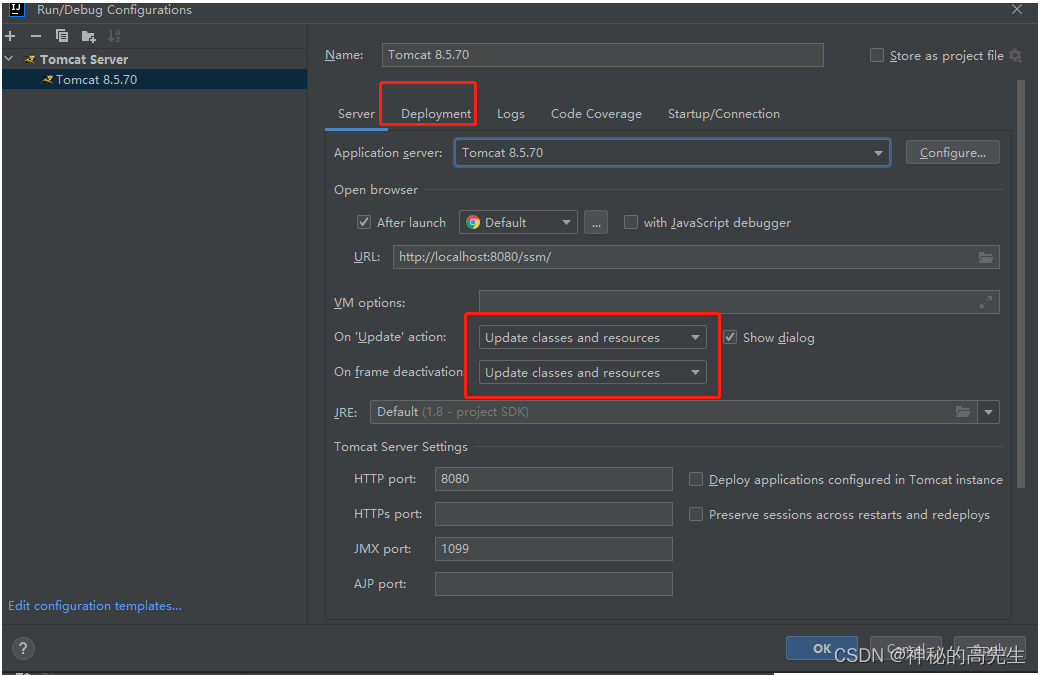1042x675 pixels.
Task: Toggle Store as project file checkbox
Action: point(877,55)
